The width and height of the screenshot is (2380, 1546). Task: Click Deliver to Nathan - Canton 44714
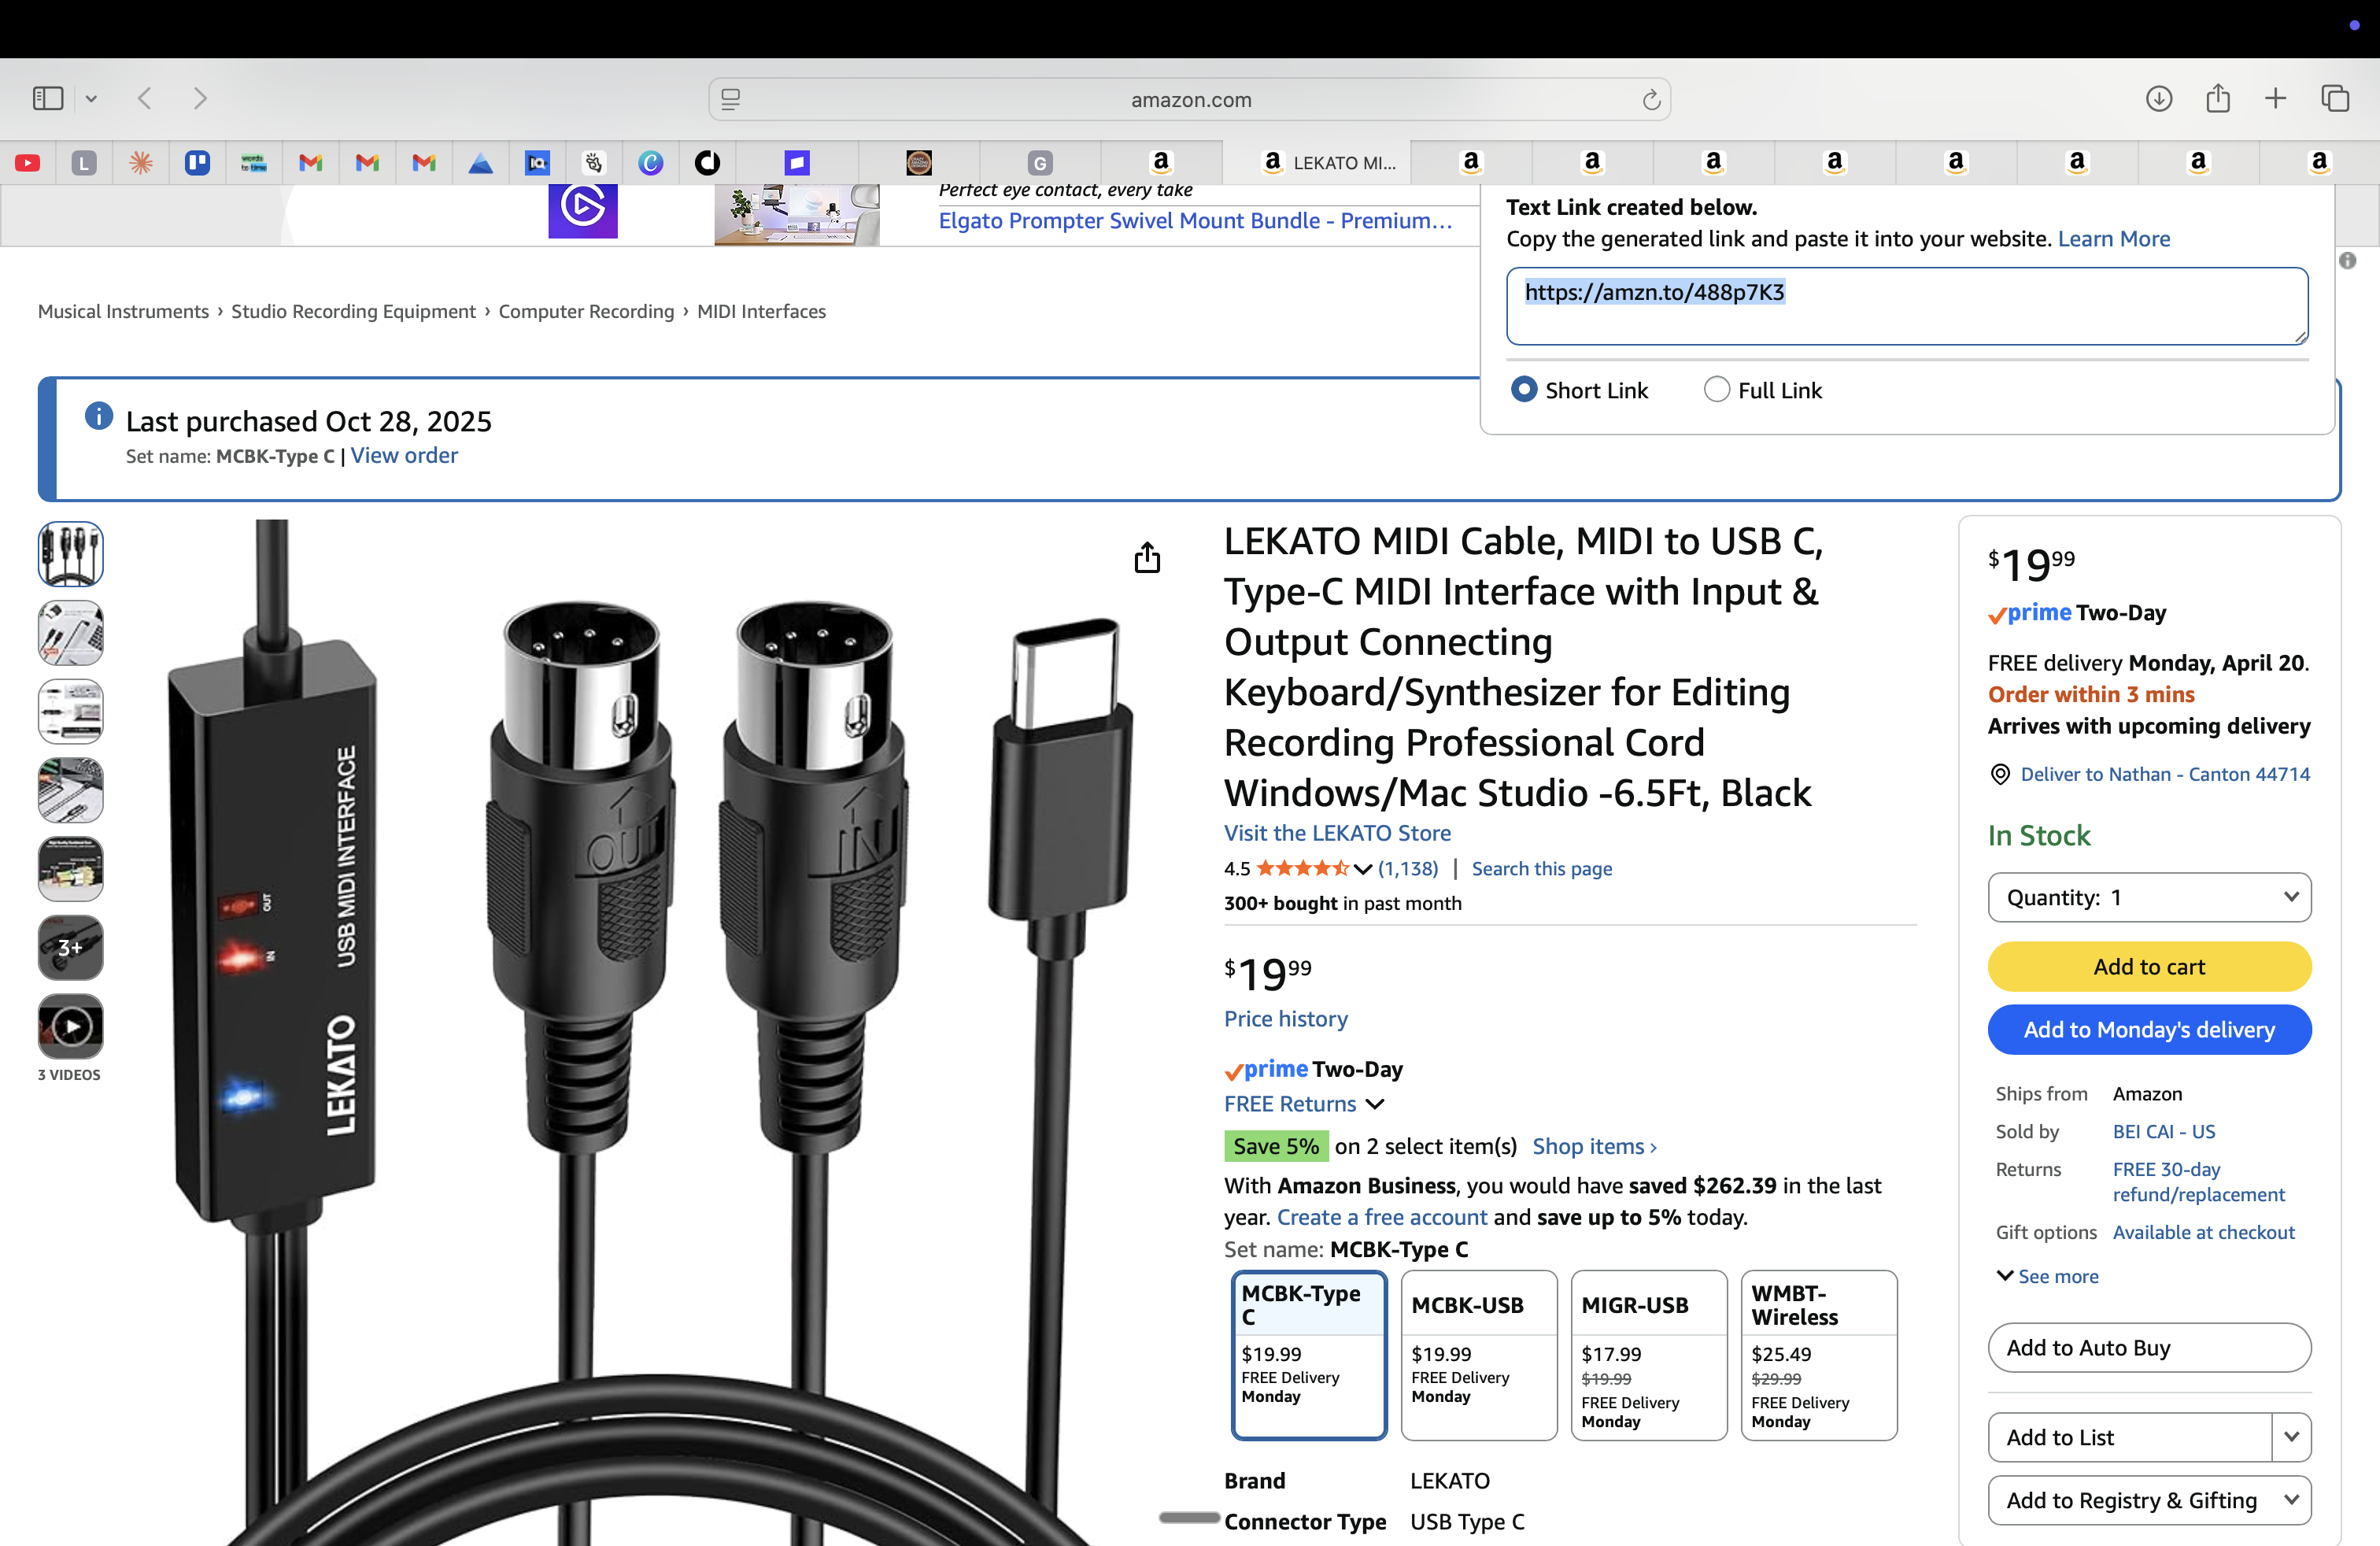2165,774
